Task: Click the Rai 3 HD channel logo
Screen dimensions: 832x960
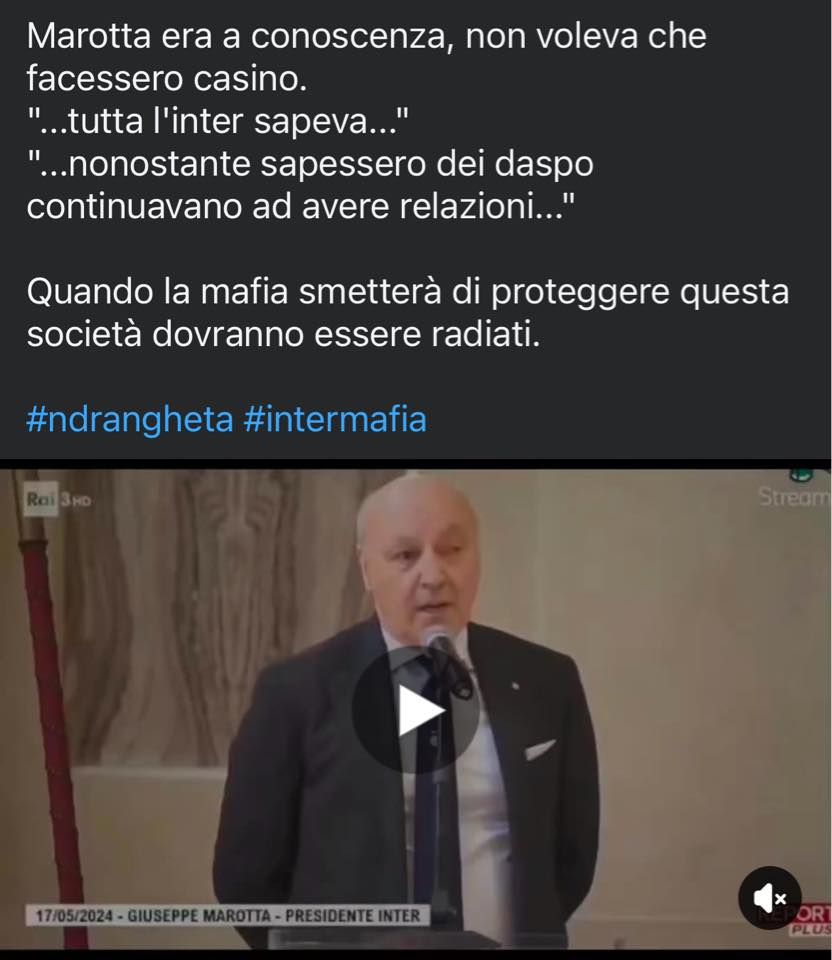Action: pyautogui.click(x=58, y=500)
